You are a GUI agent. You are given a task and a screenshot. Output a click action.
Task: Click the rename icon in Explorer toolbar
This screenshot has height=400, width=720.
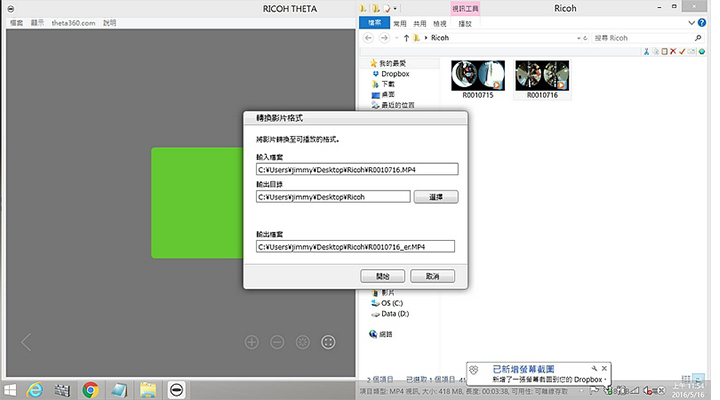pos(692,51)
